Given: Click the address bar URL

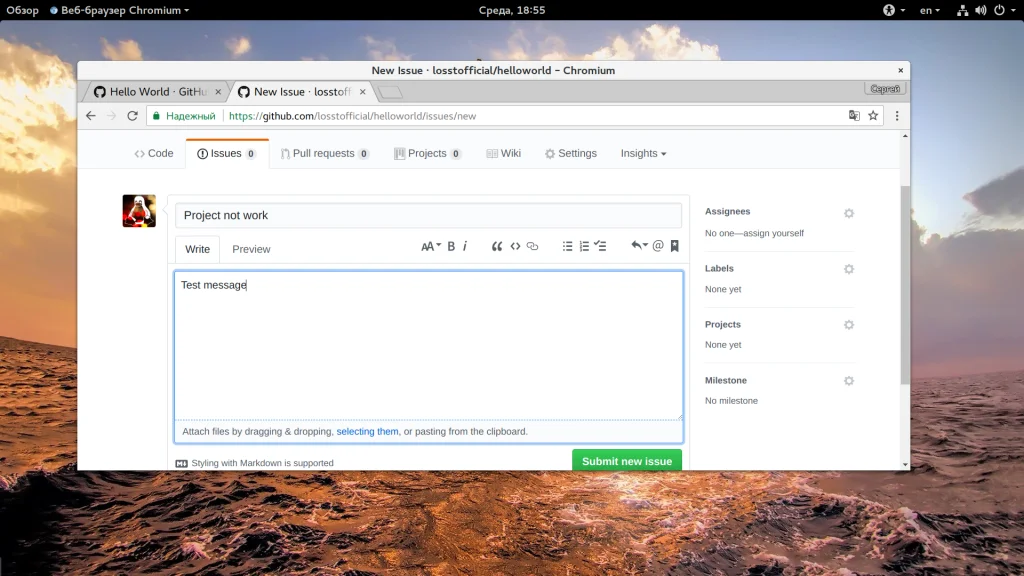Looking at the screenshot, I should tap(353, 116).
